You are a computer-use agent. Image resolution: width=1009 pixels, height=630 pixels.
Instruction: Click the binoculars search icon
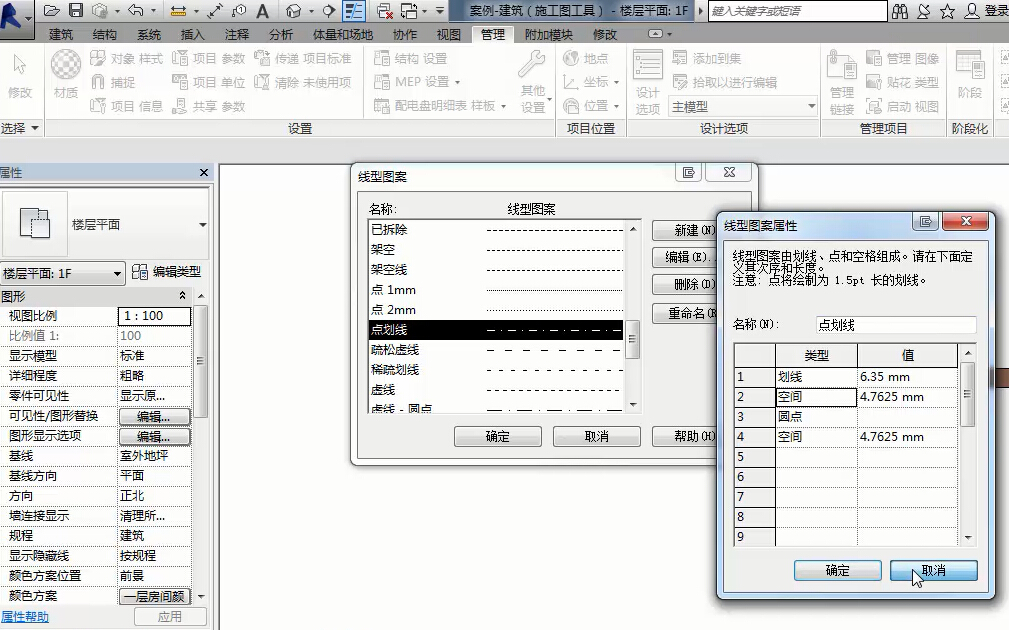pos(900,11)
